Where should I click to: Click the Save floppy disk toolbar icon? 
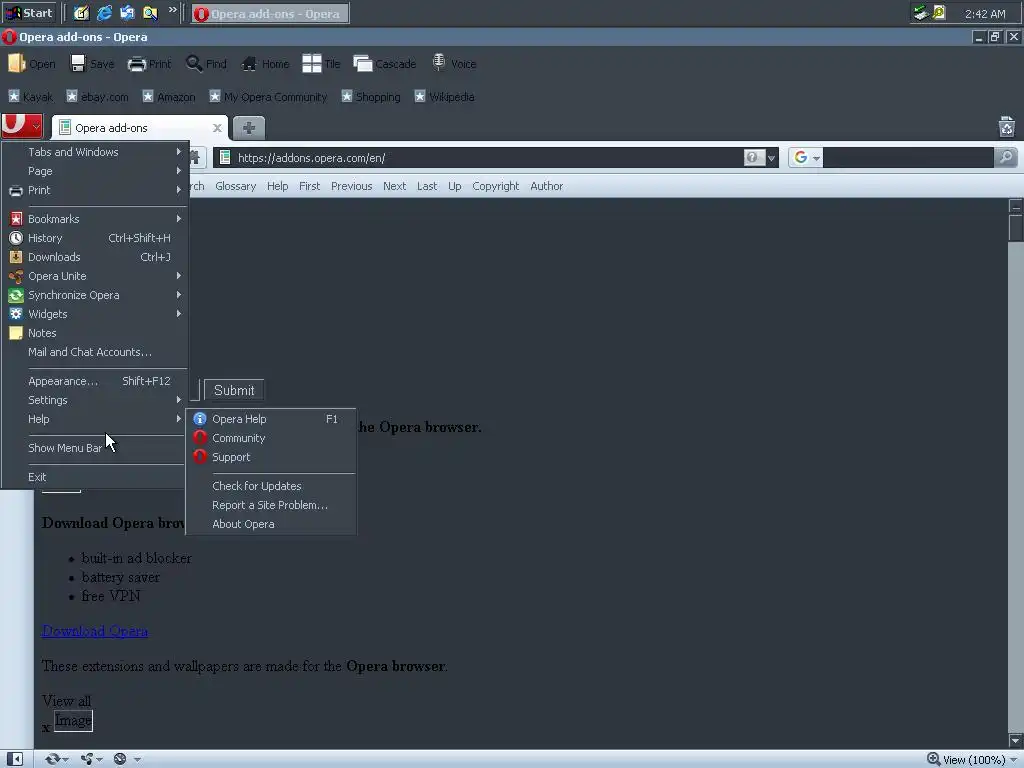click(78, 63)
